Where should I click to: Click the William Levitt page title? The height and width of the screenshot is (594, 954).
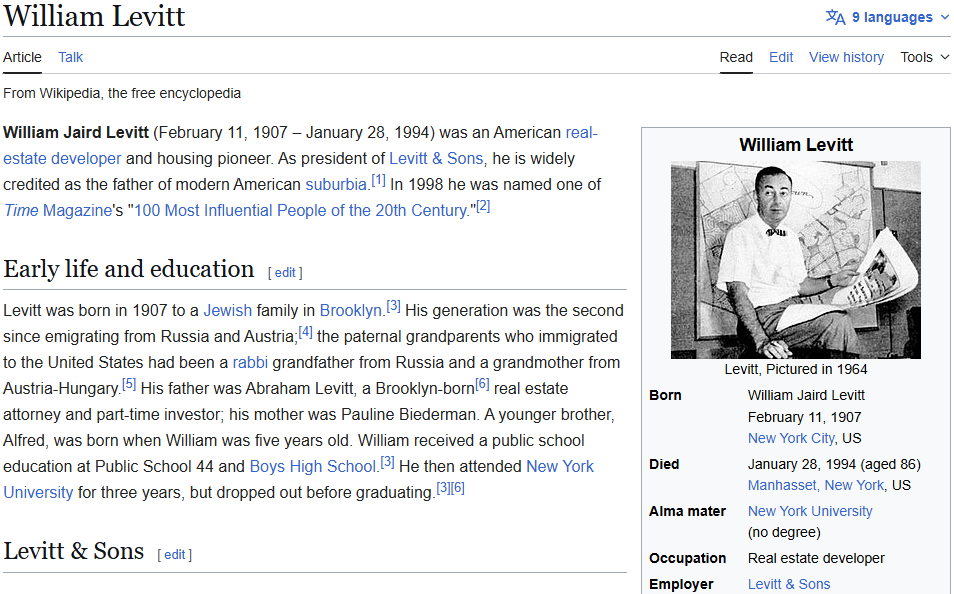click(x=94, y=16)
